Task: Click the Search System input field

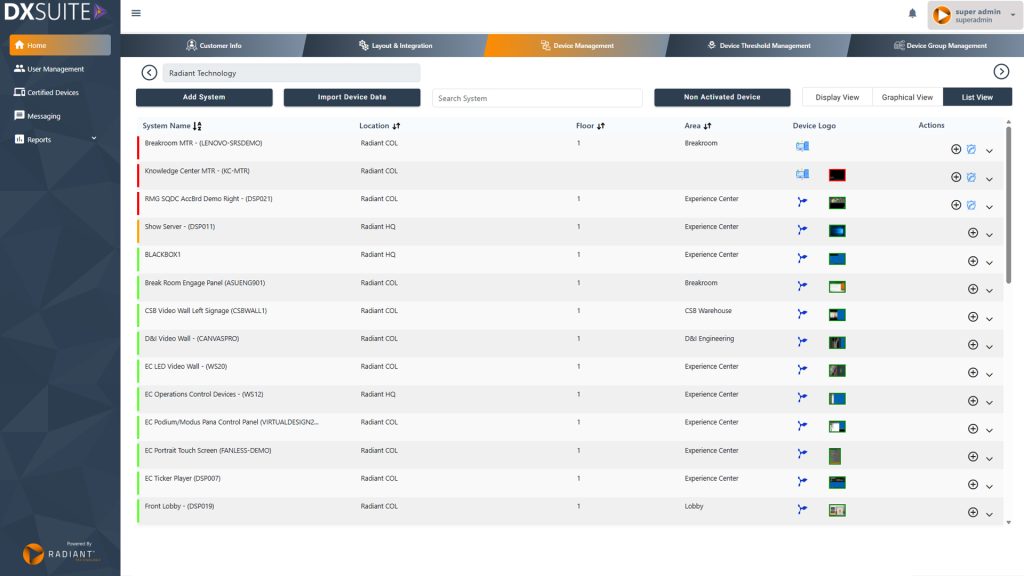Action: coord(537,98)
